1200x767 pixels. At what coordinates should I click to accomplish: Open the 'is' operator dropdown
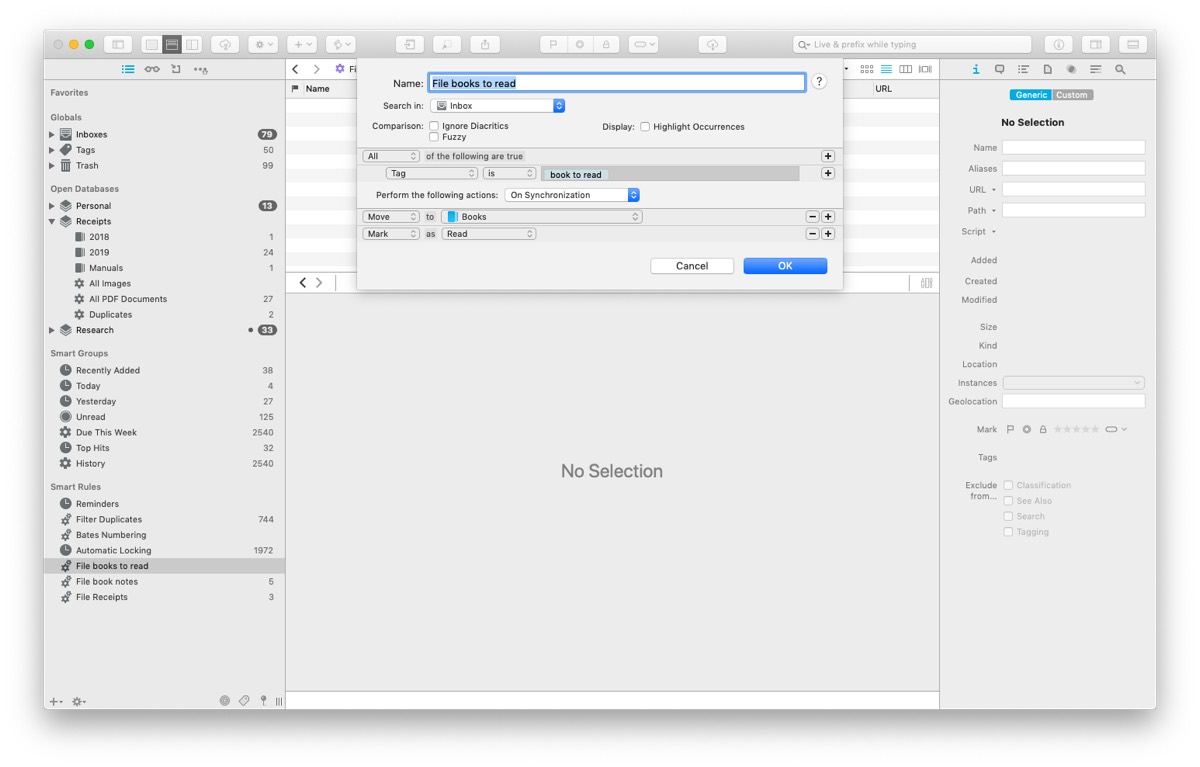(510, 173)
